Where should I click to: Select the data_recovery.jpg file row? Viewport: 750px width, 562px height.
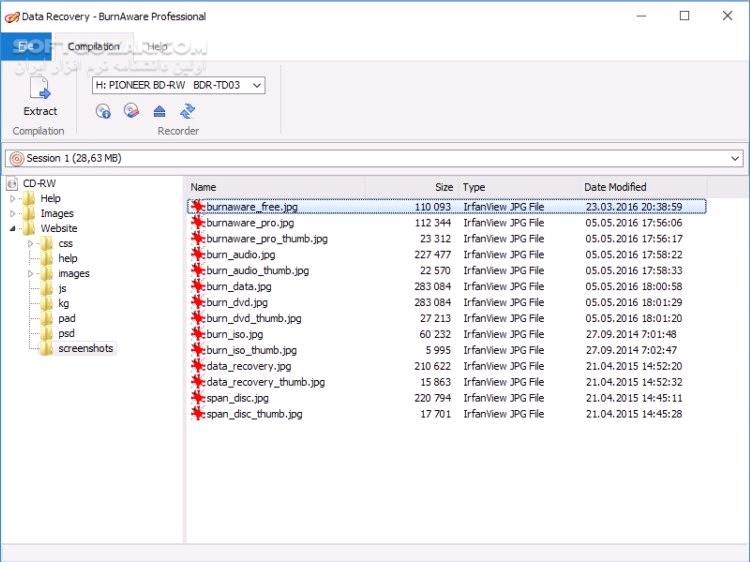click(447, 366)
